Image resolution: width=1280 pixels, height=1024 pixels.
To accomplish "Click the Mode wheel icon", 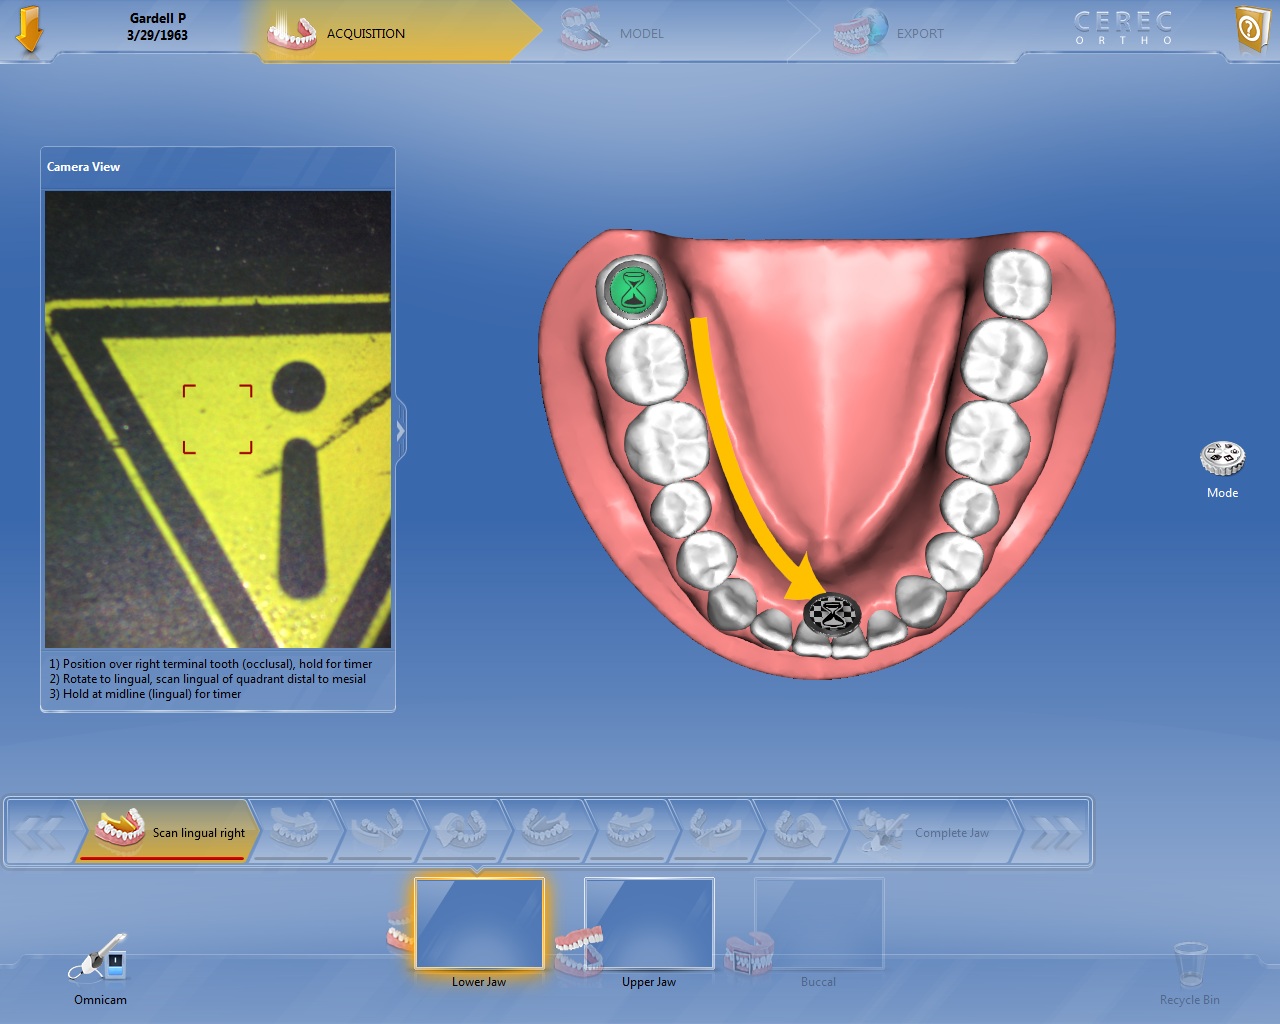I will click(x=1221, y=459).
